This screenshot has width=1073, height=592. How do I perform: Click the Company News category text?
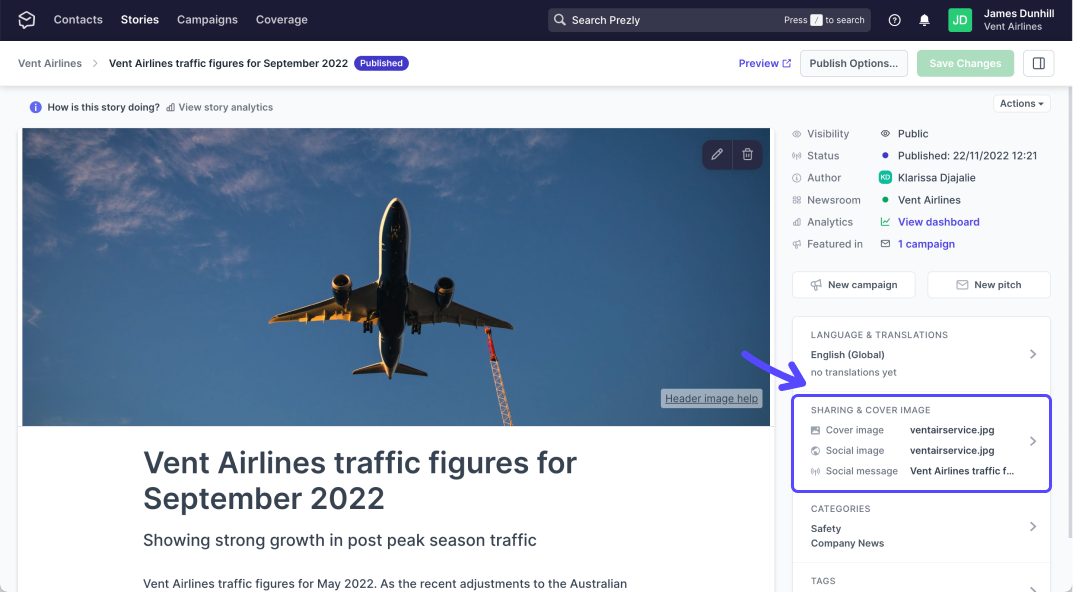coord(847,543)
